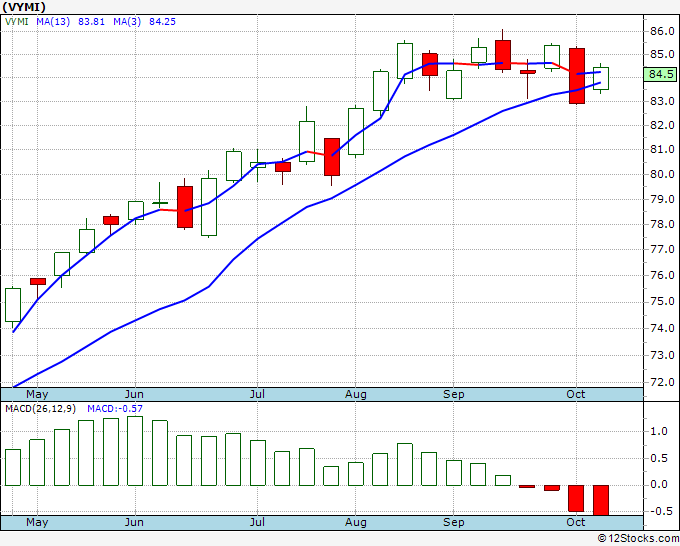Click the 83.81 moving average value
Screen dimensions: 680x546
tap(91, 21)
